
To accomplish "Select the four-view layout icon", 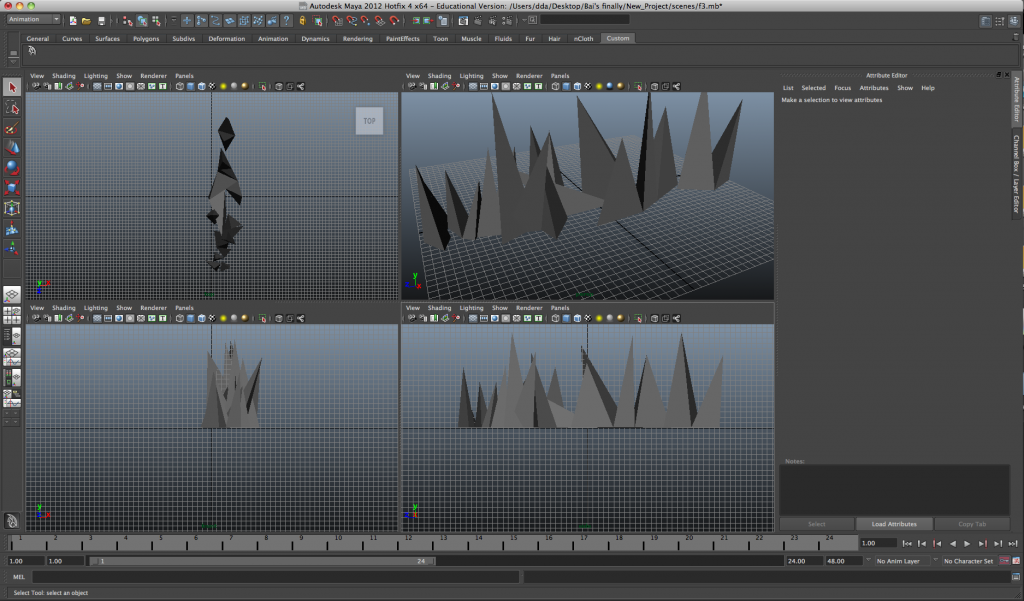I will [x=12, y=315].
